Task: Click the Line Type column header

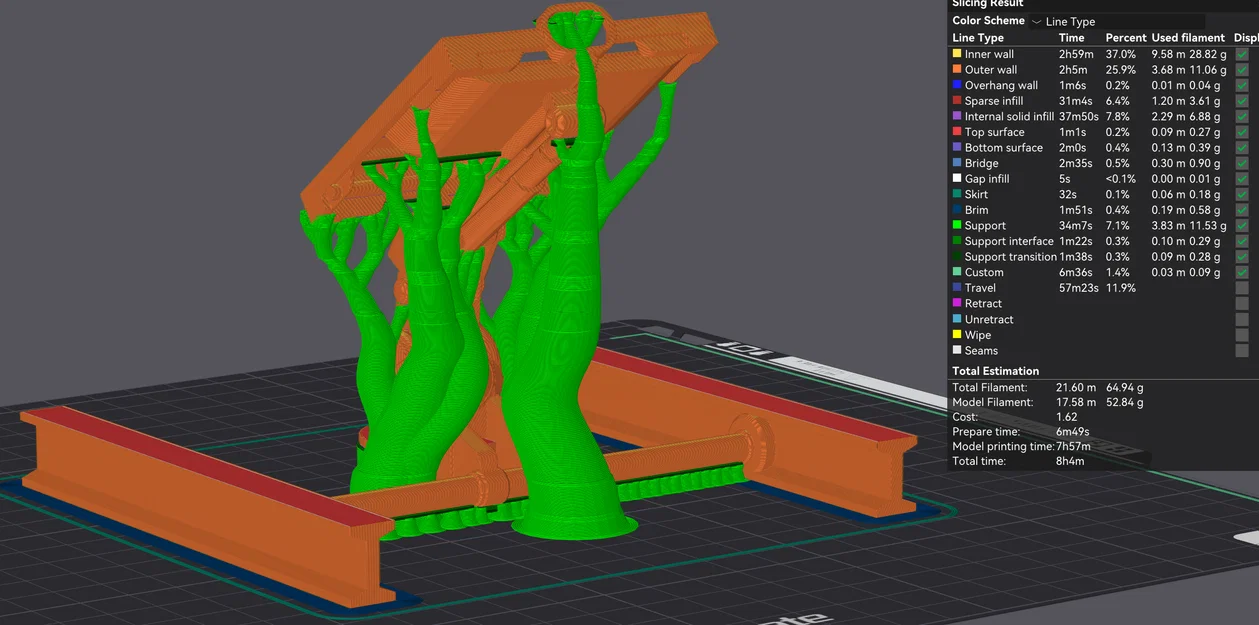Action: coord(978,38)
